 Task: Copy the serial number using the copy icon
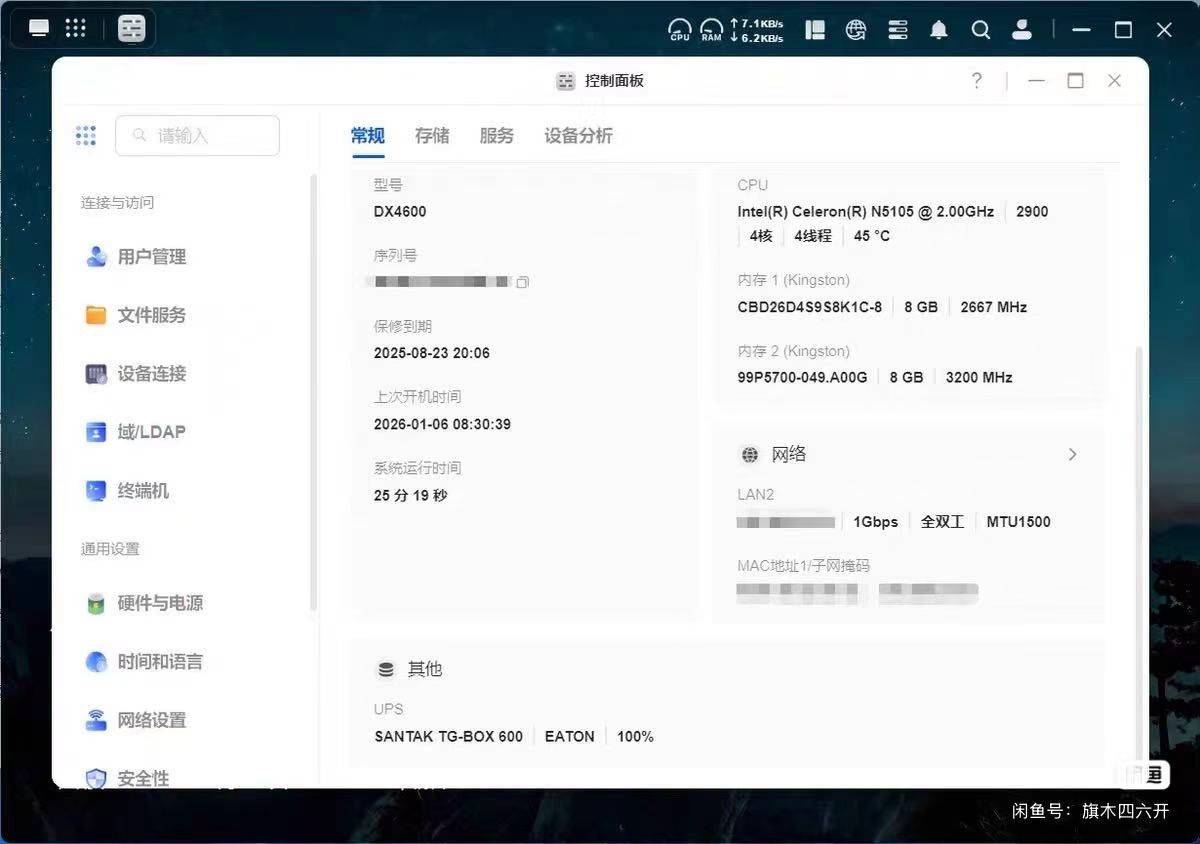[x=522, y=282]
